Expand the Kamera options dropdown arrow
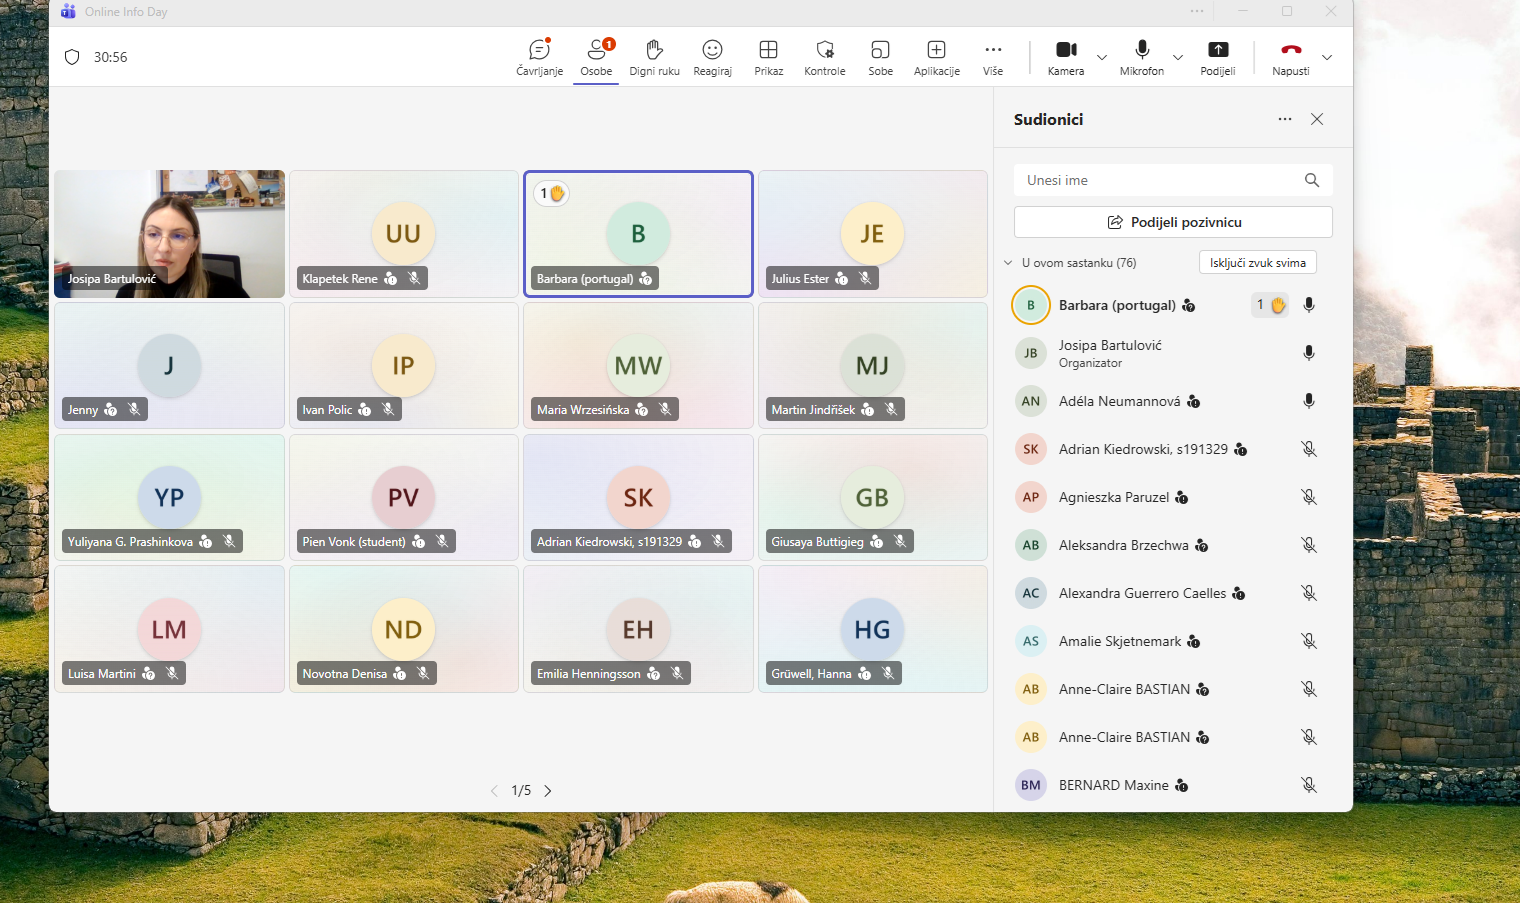1520x903 pixels. (1102, 57)
